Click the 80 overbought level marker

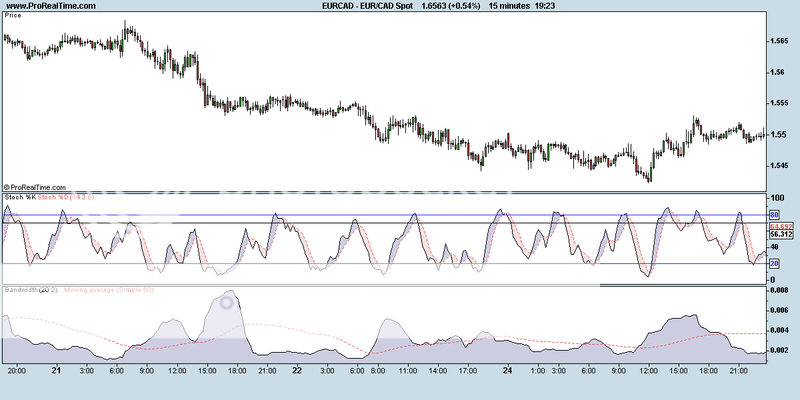tap(773, 215)
